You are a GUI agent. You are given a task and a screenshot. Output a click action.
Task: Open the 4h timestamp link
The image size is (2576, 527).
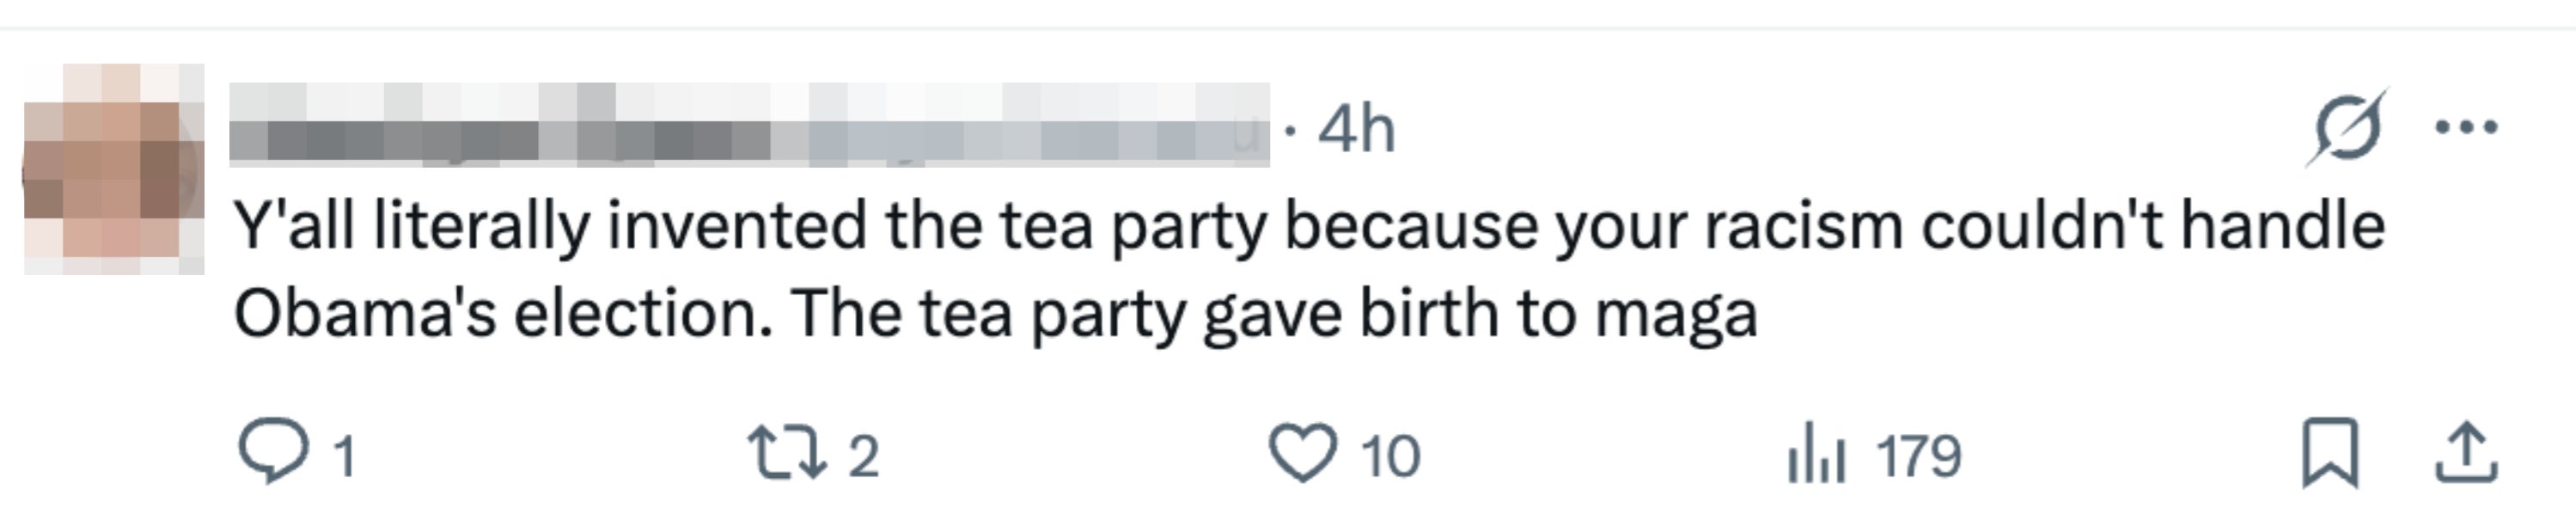[1355, 129]
